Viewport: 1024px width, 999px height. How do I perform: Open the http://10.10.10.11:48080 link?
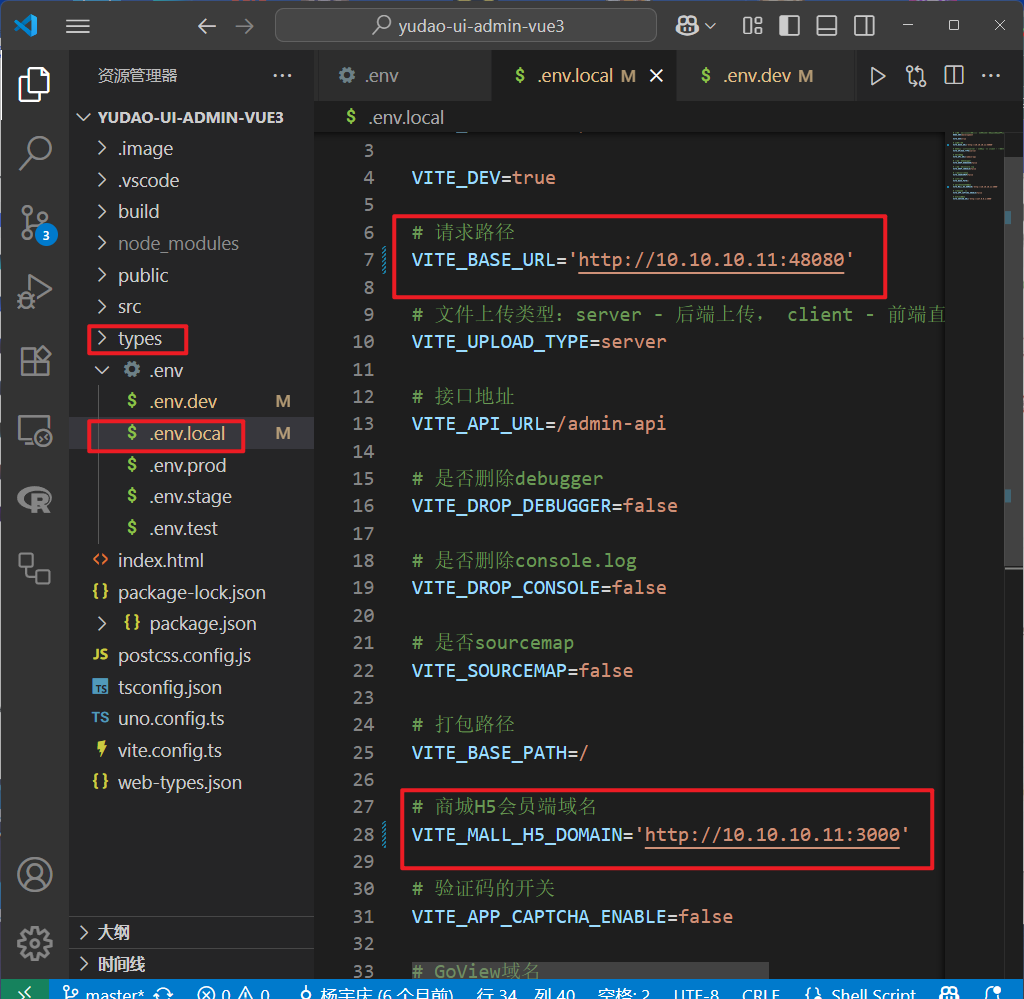(712, 260)
